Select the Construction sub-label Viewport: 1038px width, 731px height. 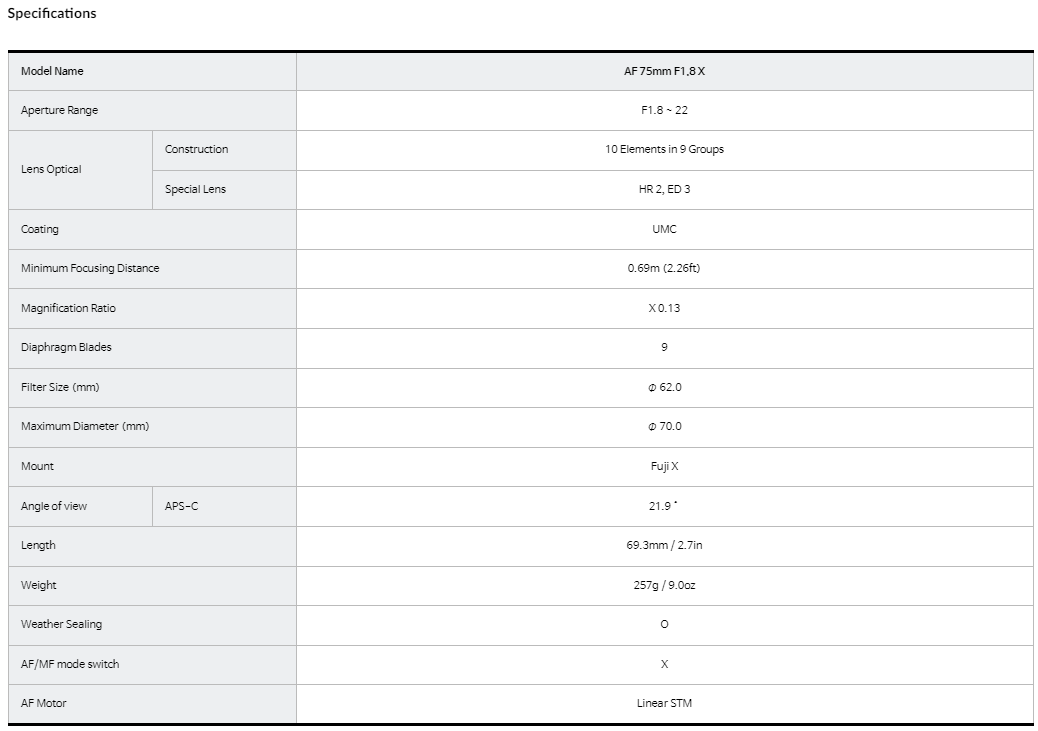point(196,149)
